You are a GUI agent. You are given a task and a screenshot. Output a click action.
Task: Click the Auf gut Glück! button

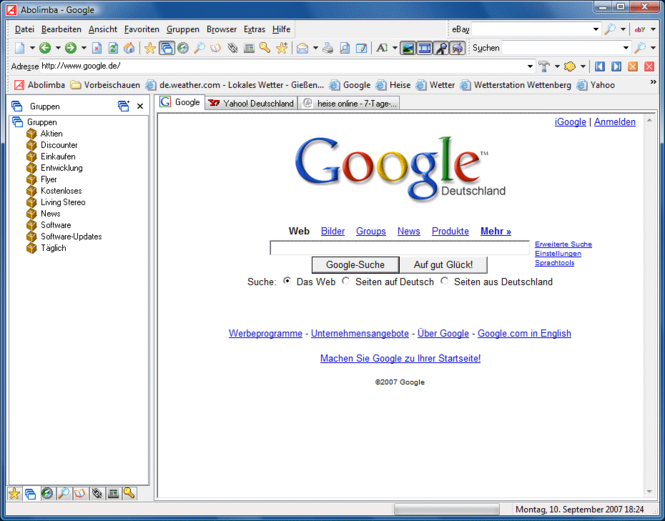point(443,265)
